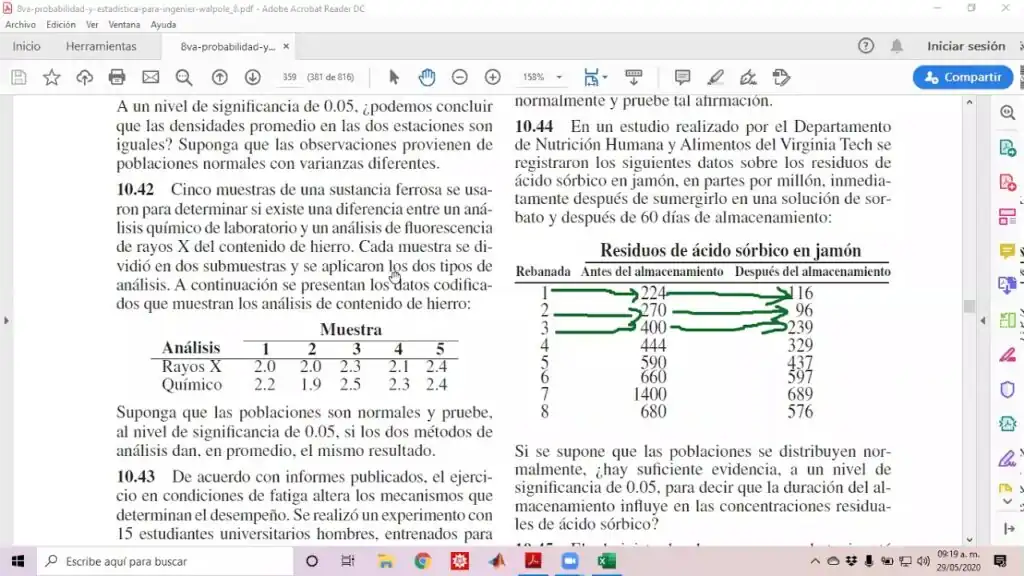Switch to the Inicio tab

point(26,46)
